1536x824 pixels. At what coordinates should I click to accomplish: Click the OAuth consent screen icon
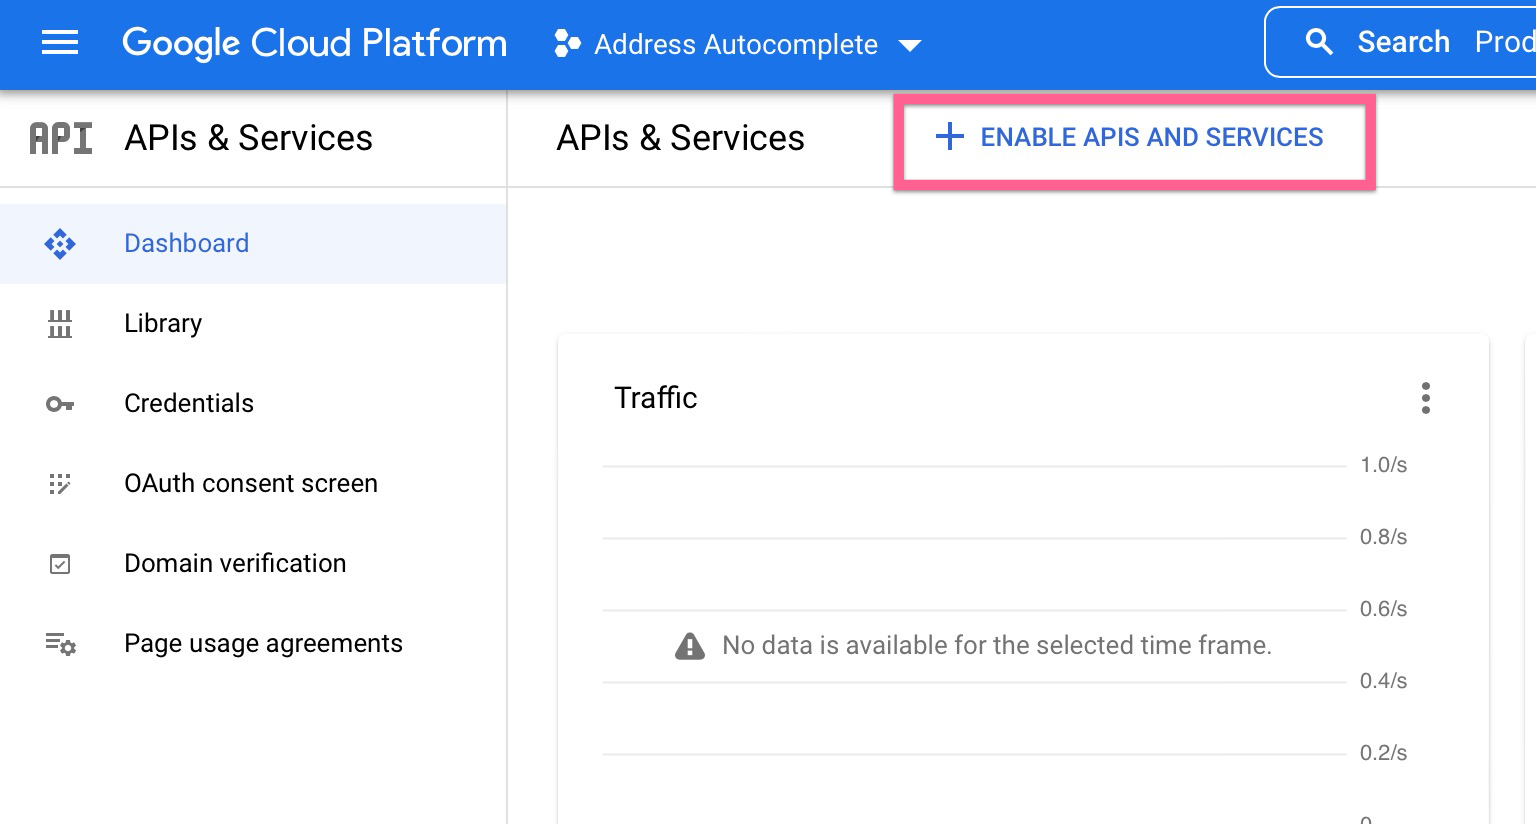60,483
